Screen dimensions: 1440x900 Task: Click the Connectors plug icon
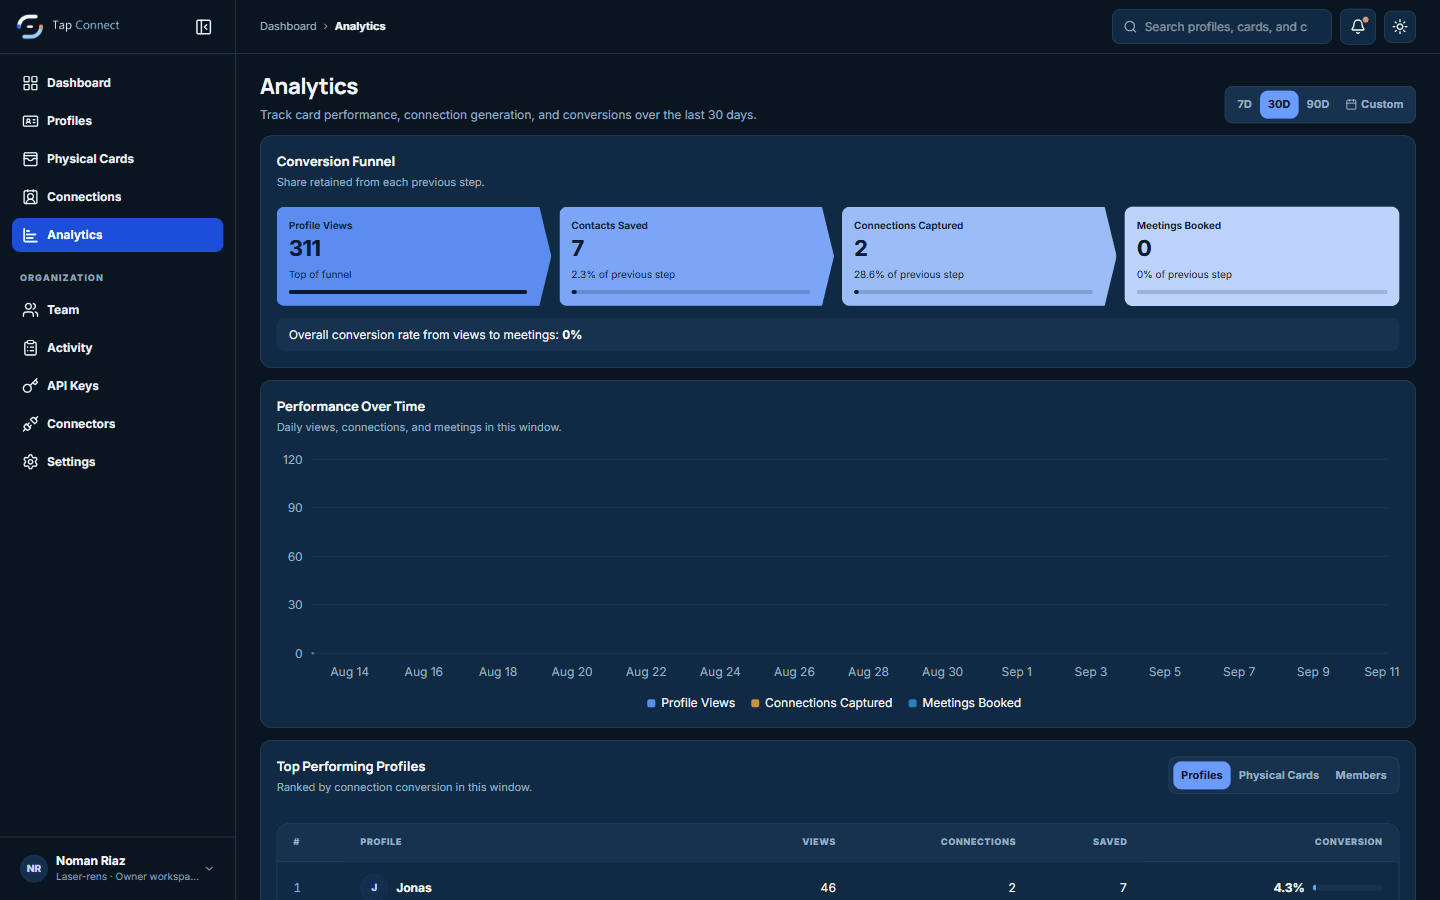tap(31, 424)
